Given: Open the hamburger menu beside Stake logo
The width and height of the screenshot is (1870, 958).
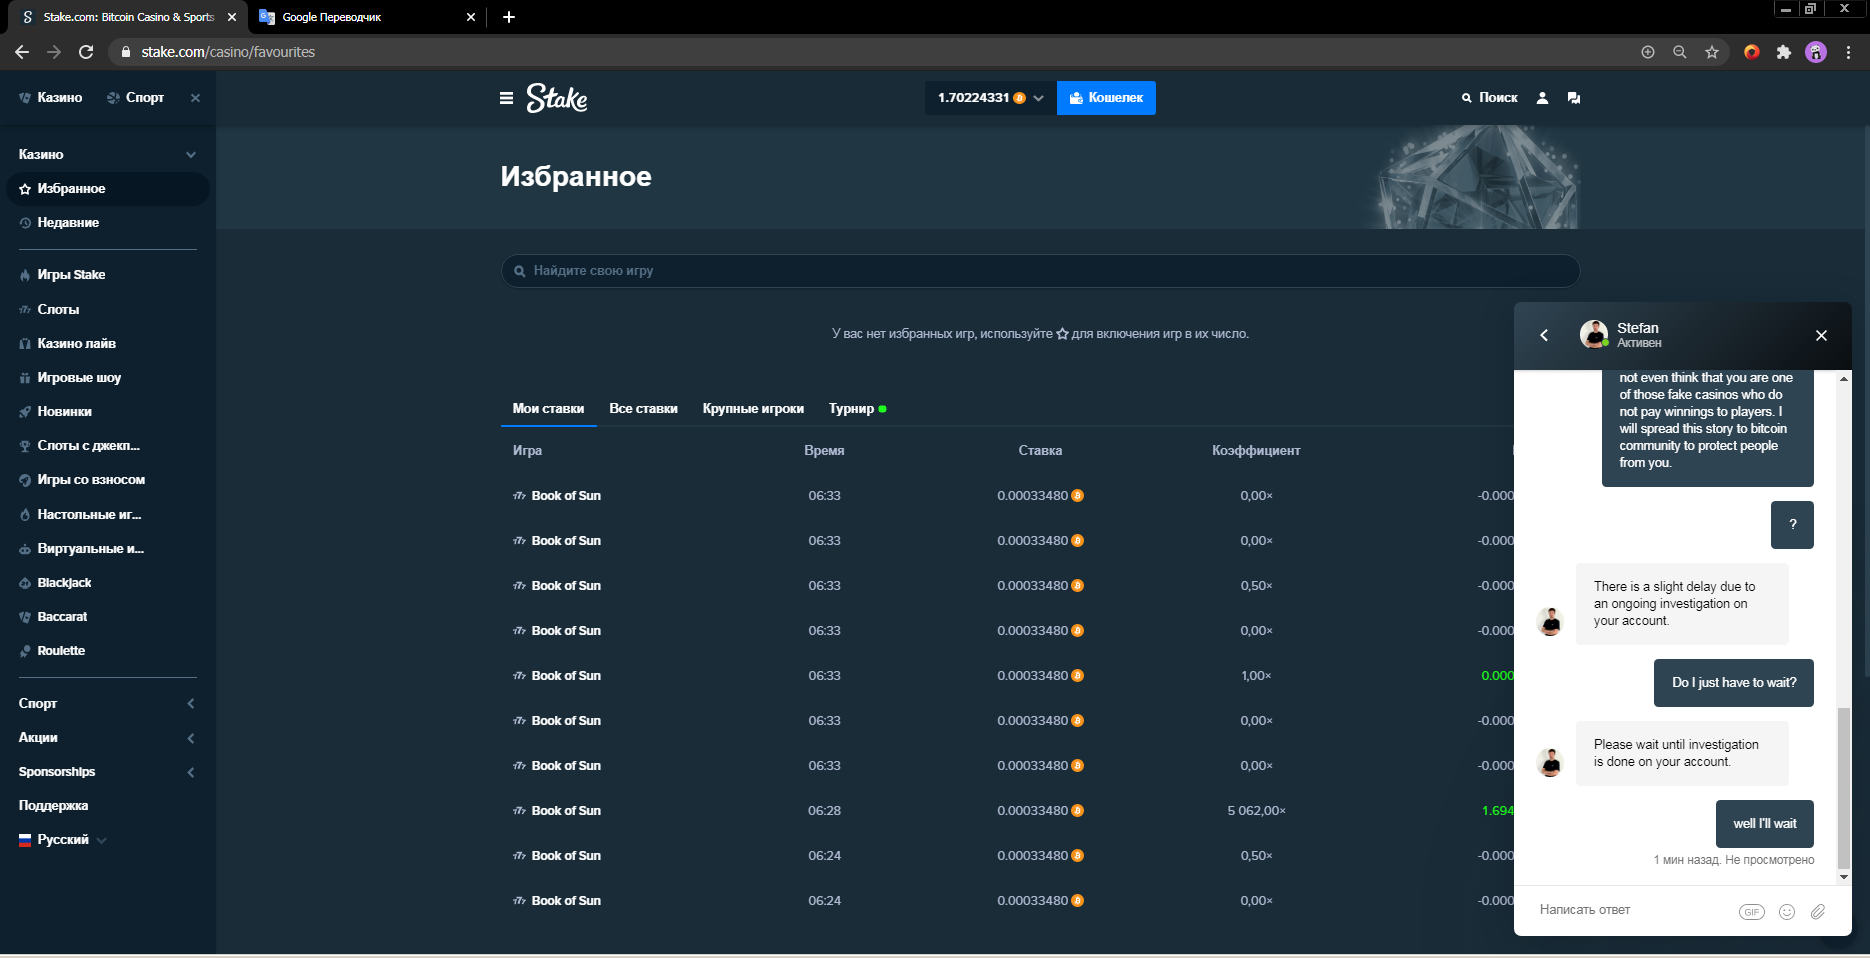Looking at the screenshot, I should 506,98.
